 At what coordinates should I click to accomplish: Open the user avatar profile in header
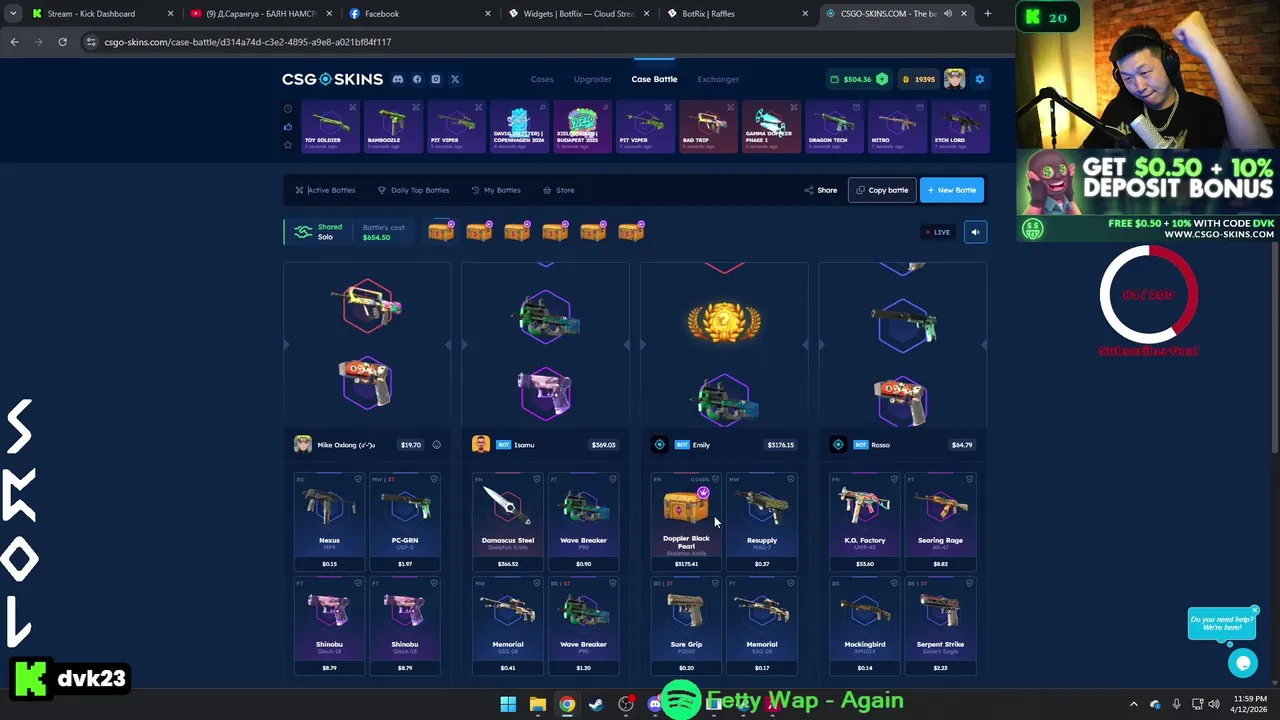pyautogui.click(x=954, y=79)
